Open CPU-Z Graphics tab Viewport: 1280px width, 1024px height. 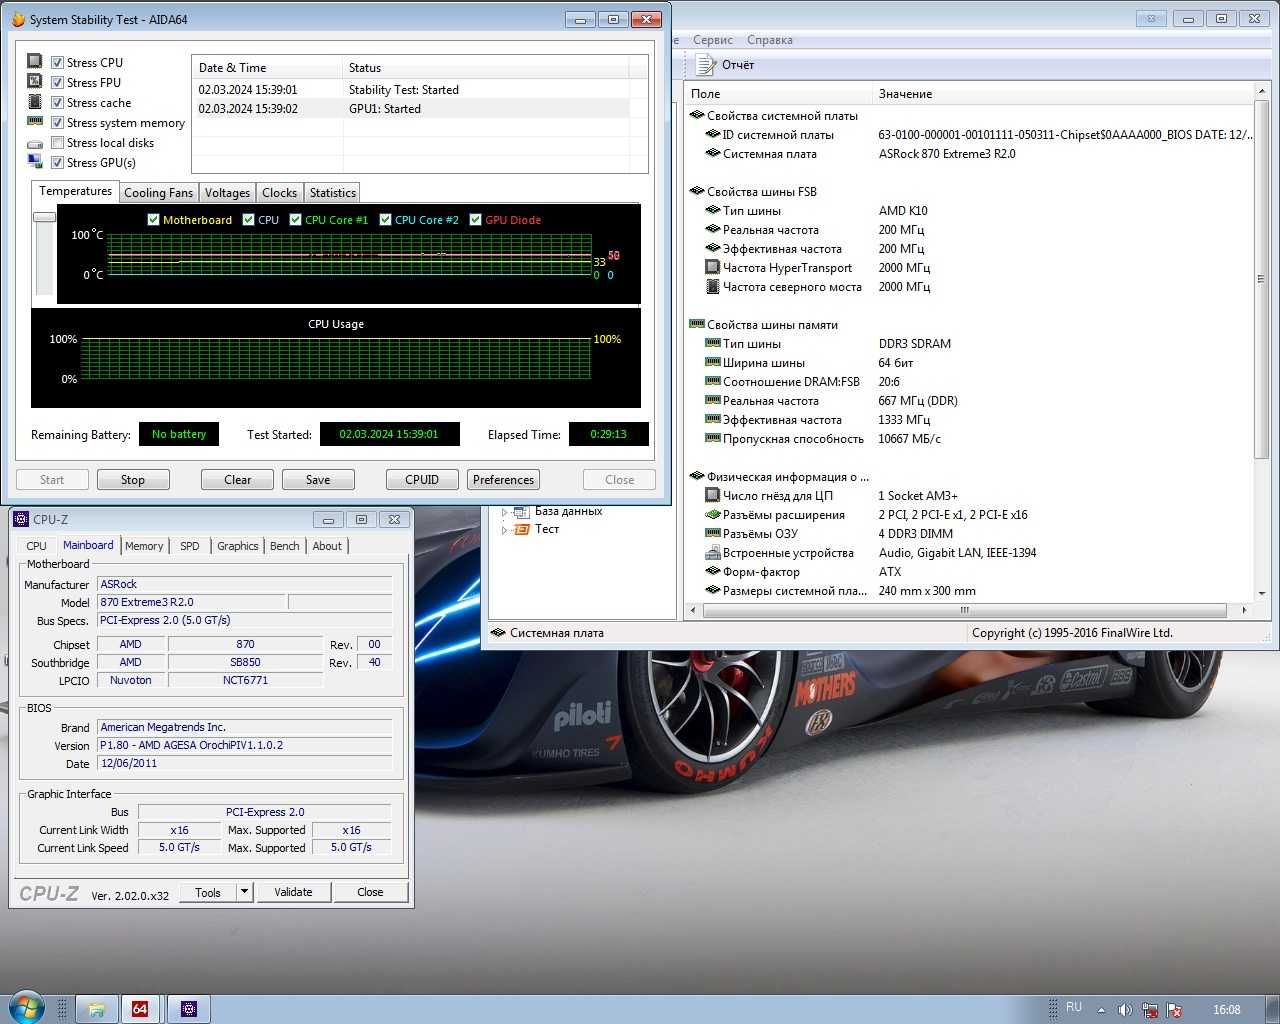pyautogui.click(x=237, y=546)
